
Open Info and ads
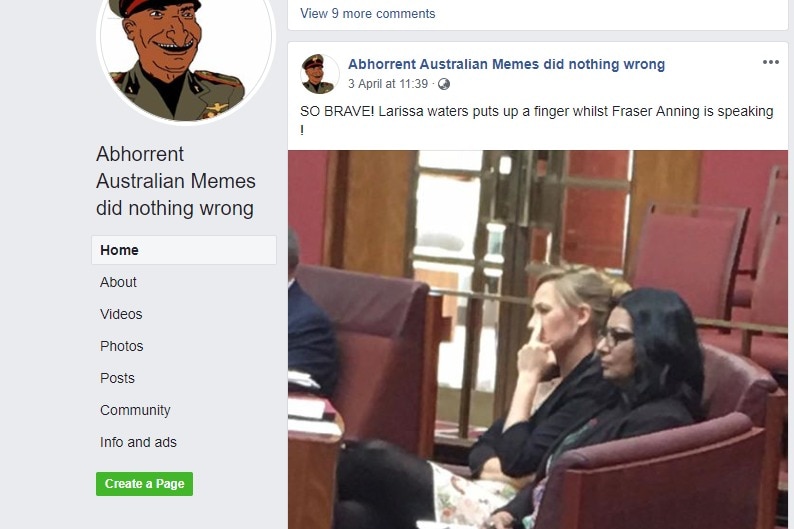coord(138,442)
